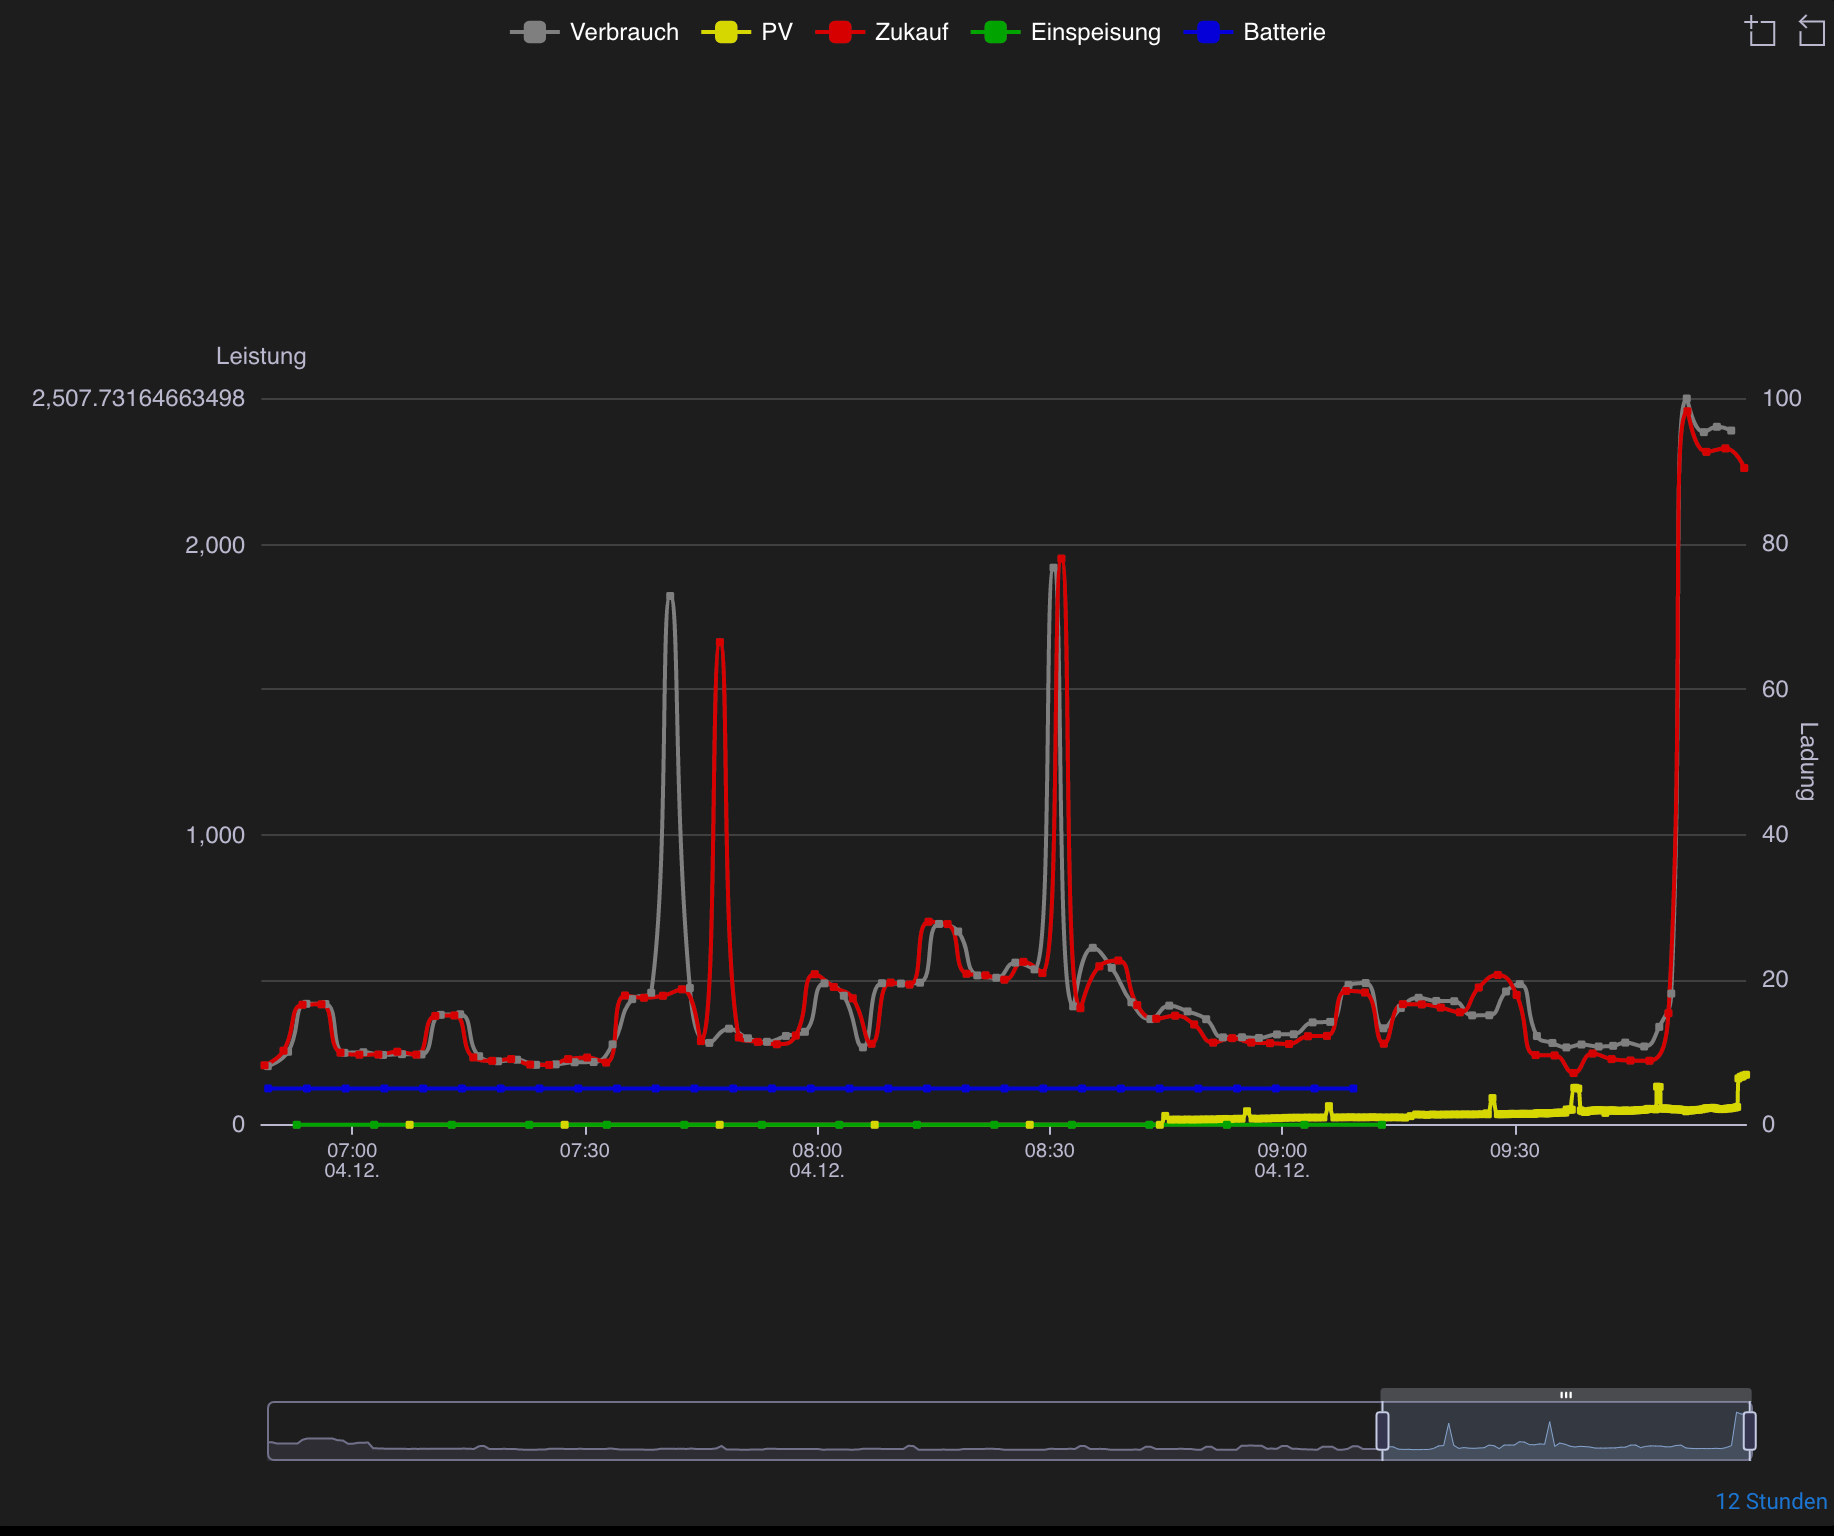Click the zoom reset (back) icon

pos(1811,31)
